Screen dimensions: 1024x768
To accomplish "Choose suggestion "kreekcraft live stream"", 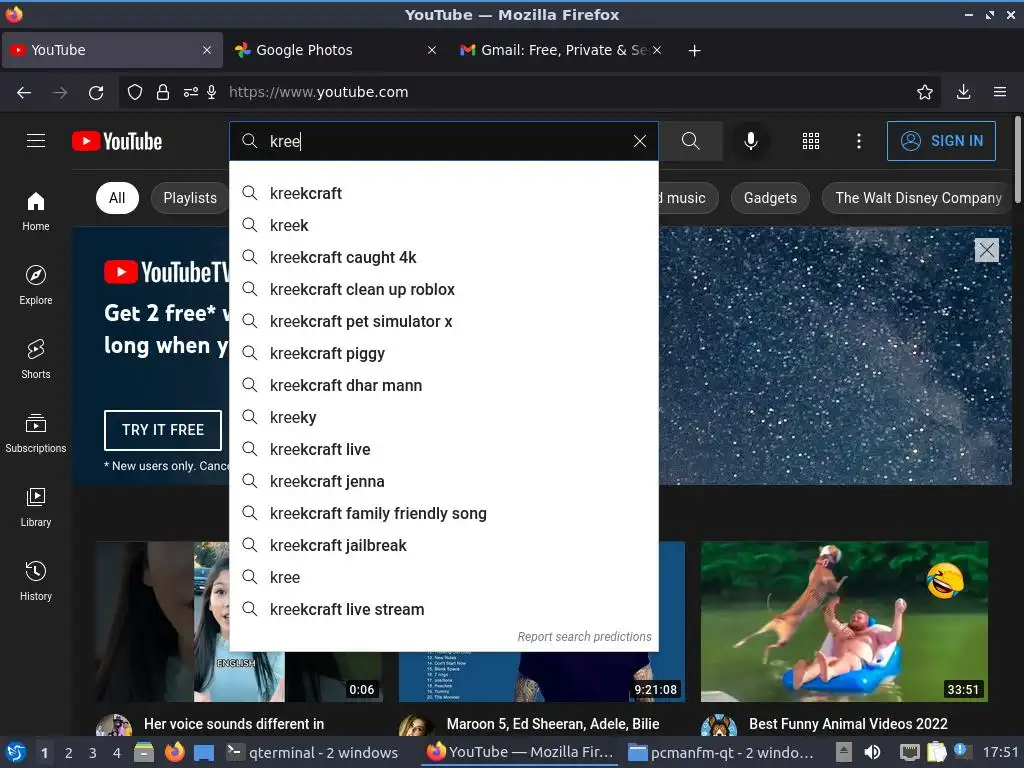I will click(444, 609).
